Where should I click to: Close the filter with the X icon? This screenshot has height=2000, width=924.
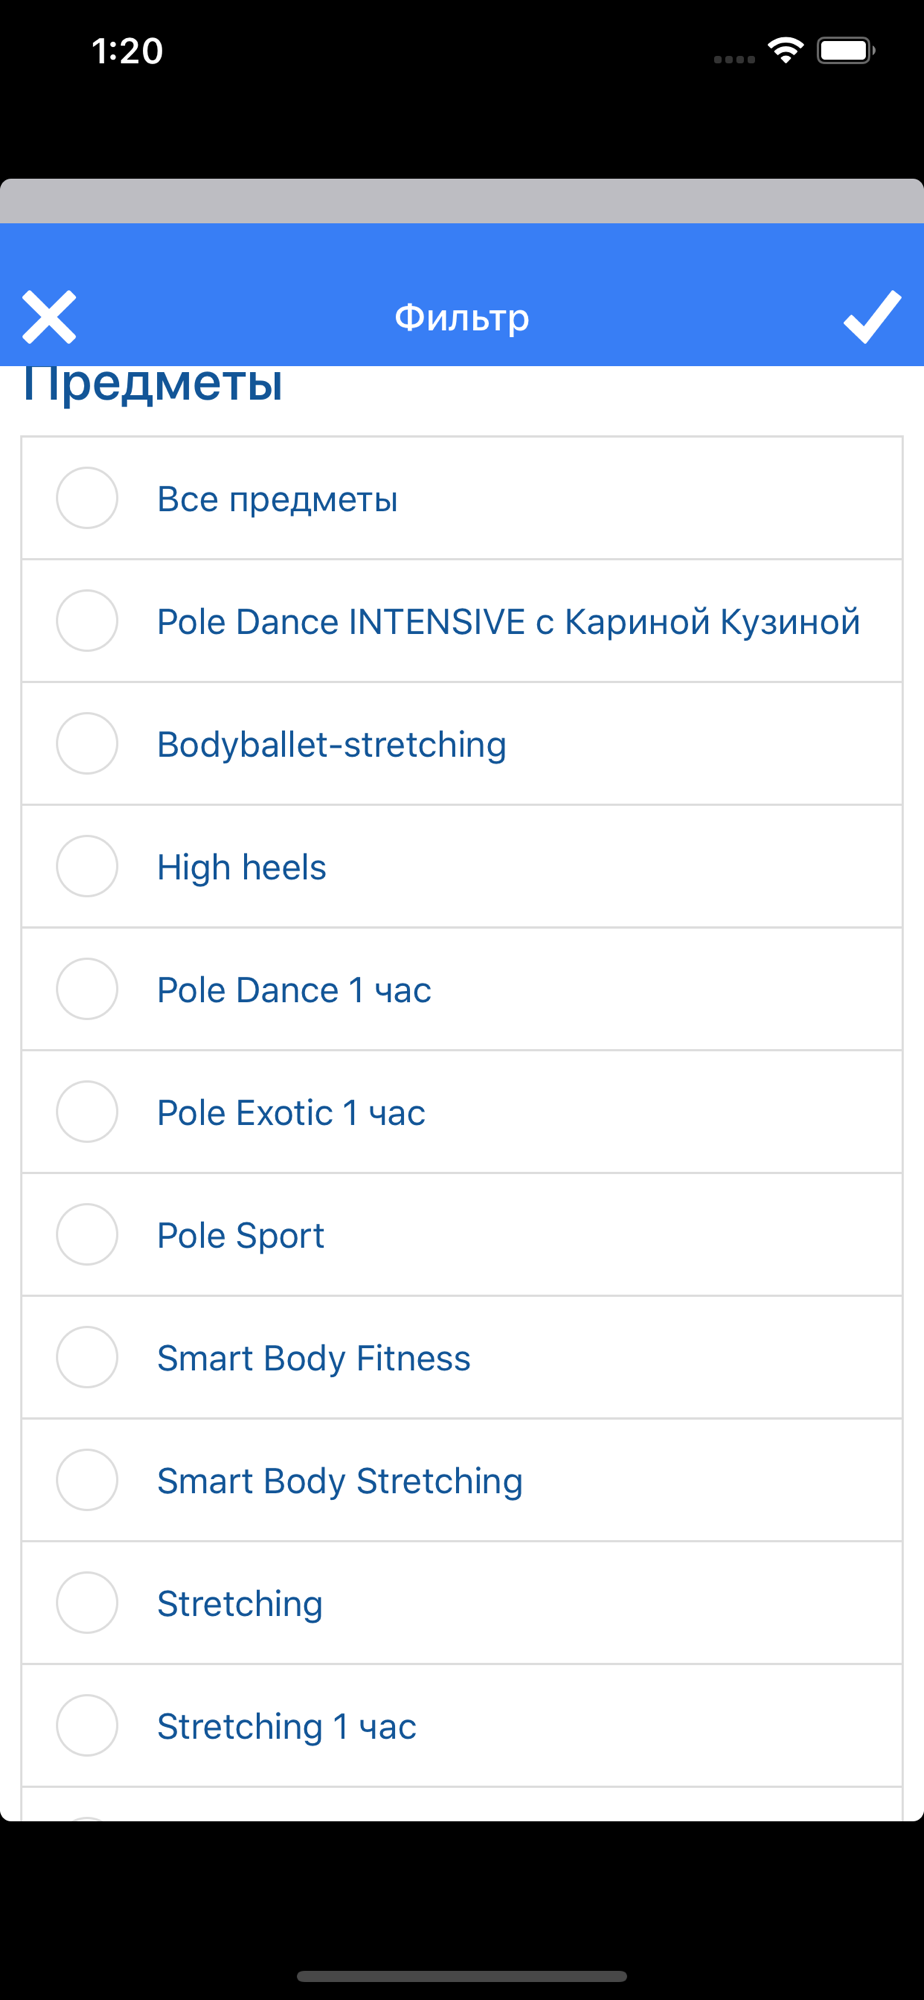[x=49, y=318]
